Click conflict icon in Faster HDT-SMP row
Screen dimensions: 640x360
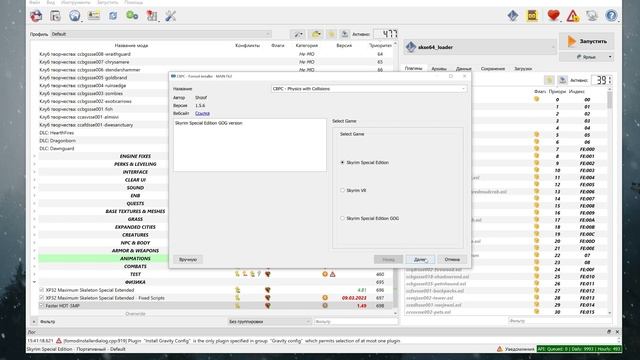(237, 306)
